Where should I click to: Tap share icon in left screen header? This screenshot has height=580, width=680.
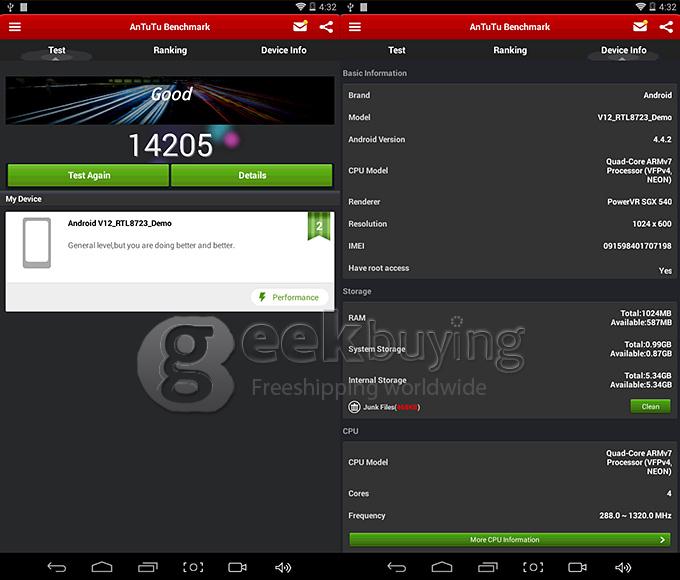(x=326, y=27)
